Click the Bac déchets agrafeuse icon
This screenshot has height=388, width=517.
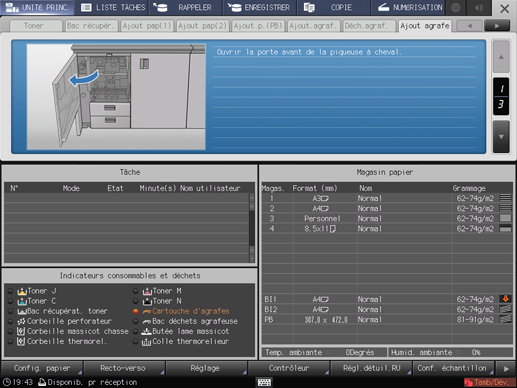click(x=147, y=322)
